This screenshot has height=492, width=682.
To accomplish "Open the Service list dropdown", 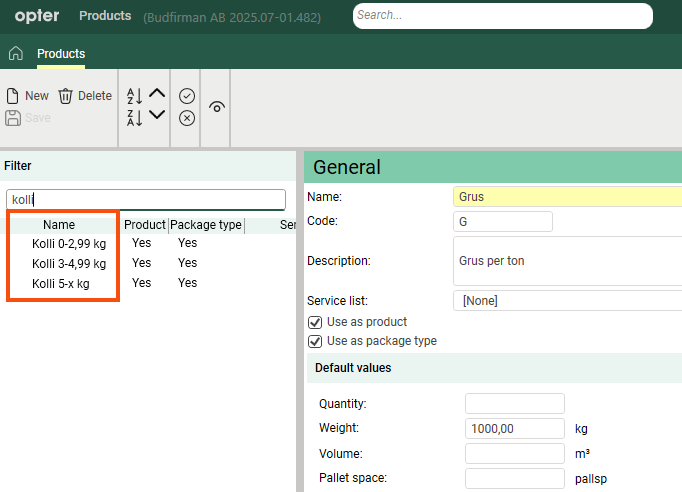I will [567, 300].
